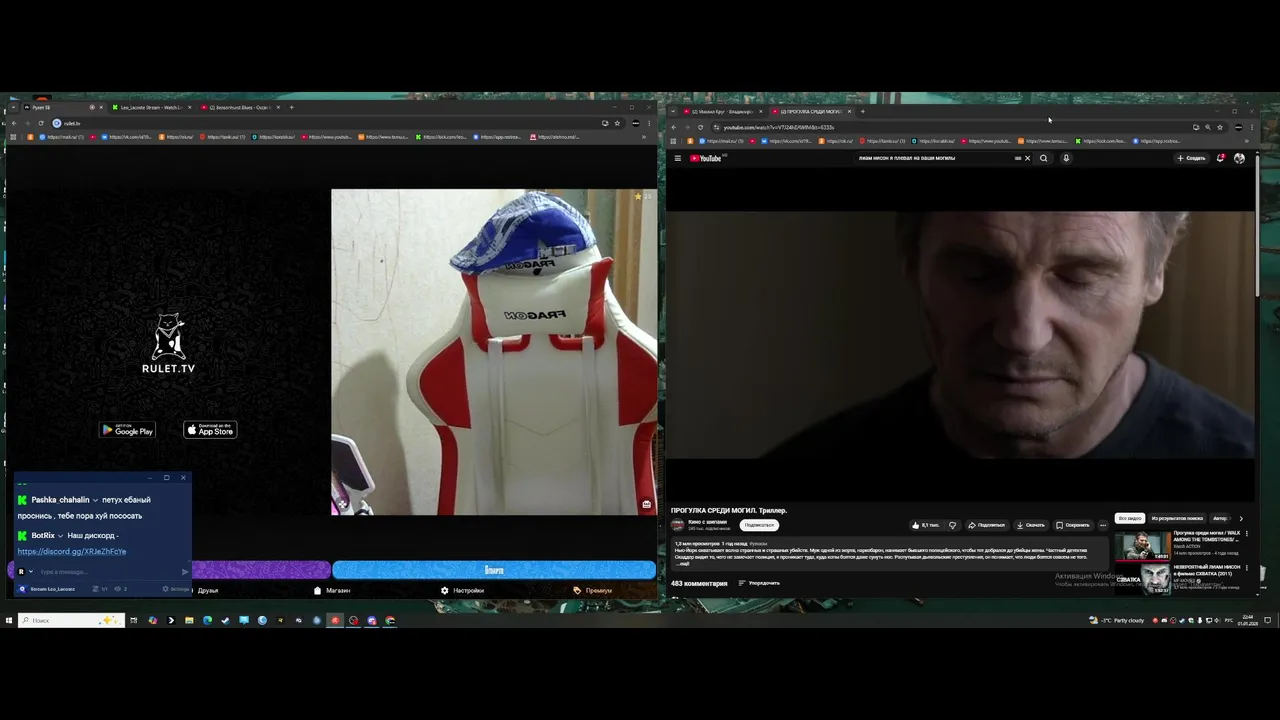Open YouTube notifications bell
1280x720 pixels.
pos(1220,158)
